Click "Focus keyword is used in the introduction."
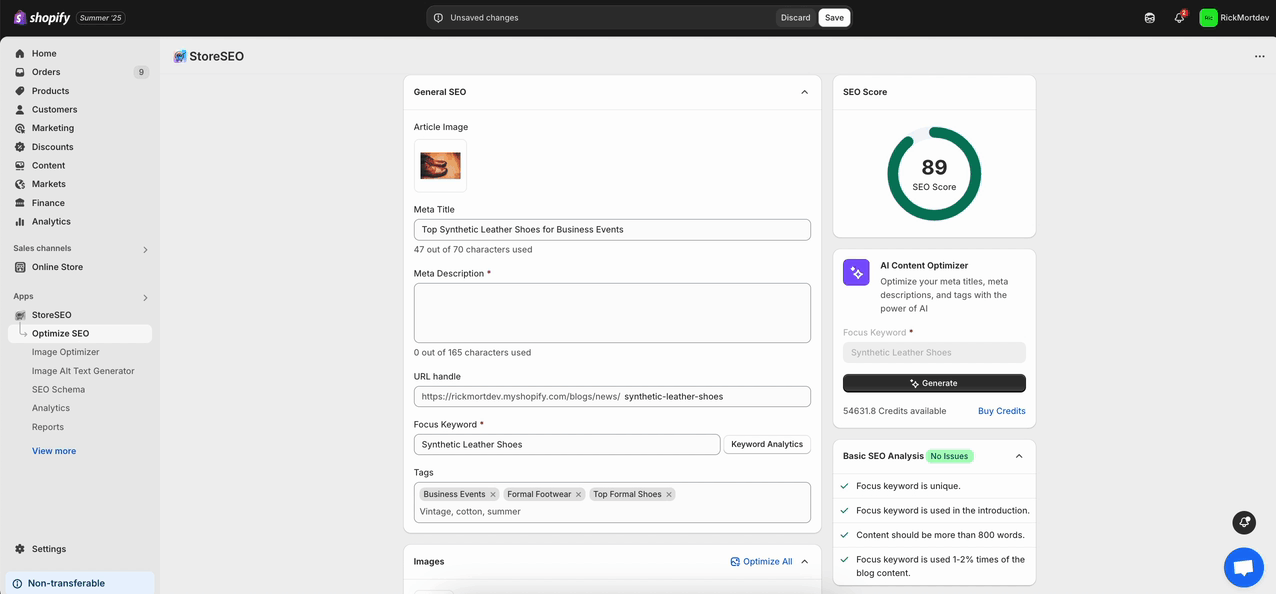The width and height of the screenshot is (1277, 594). coord(943,511)
